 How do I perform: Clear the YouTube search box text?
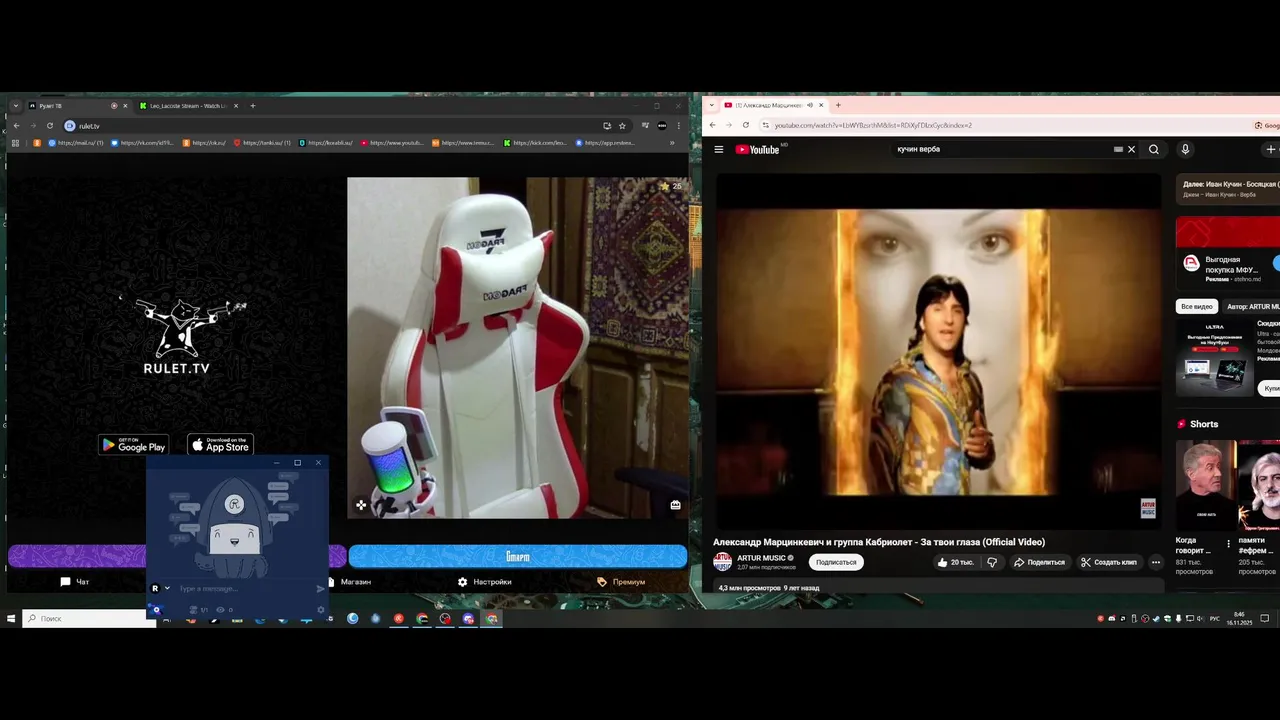[1131, 149]
